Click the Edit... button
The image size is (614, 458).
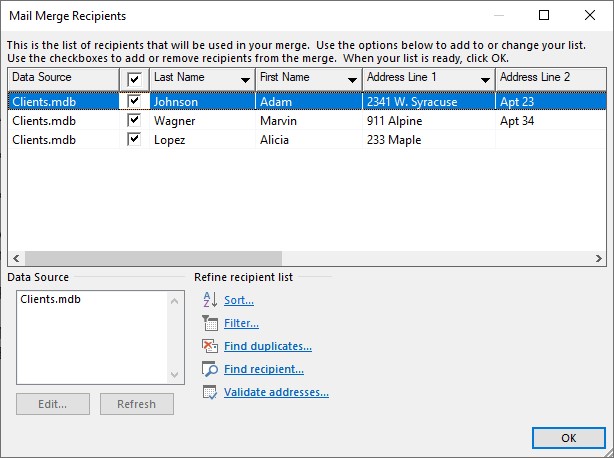click(x=53, y=404)
